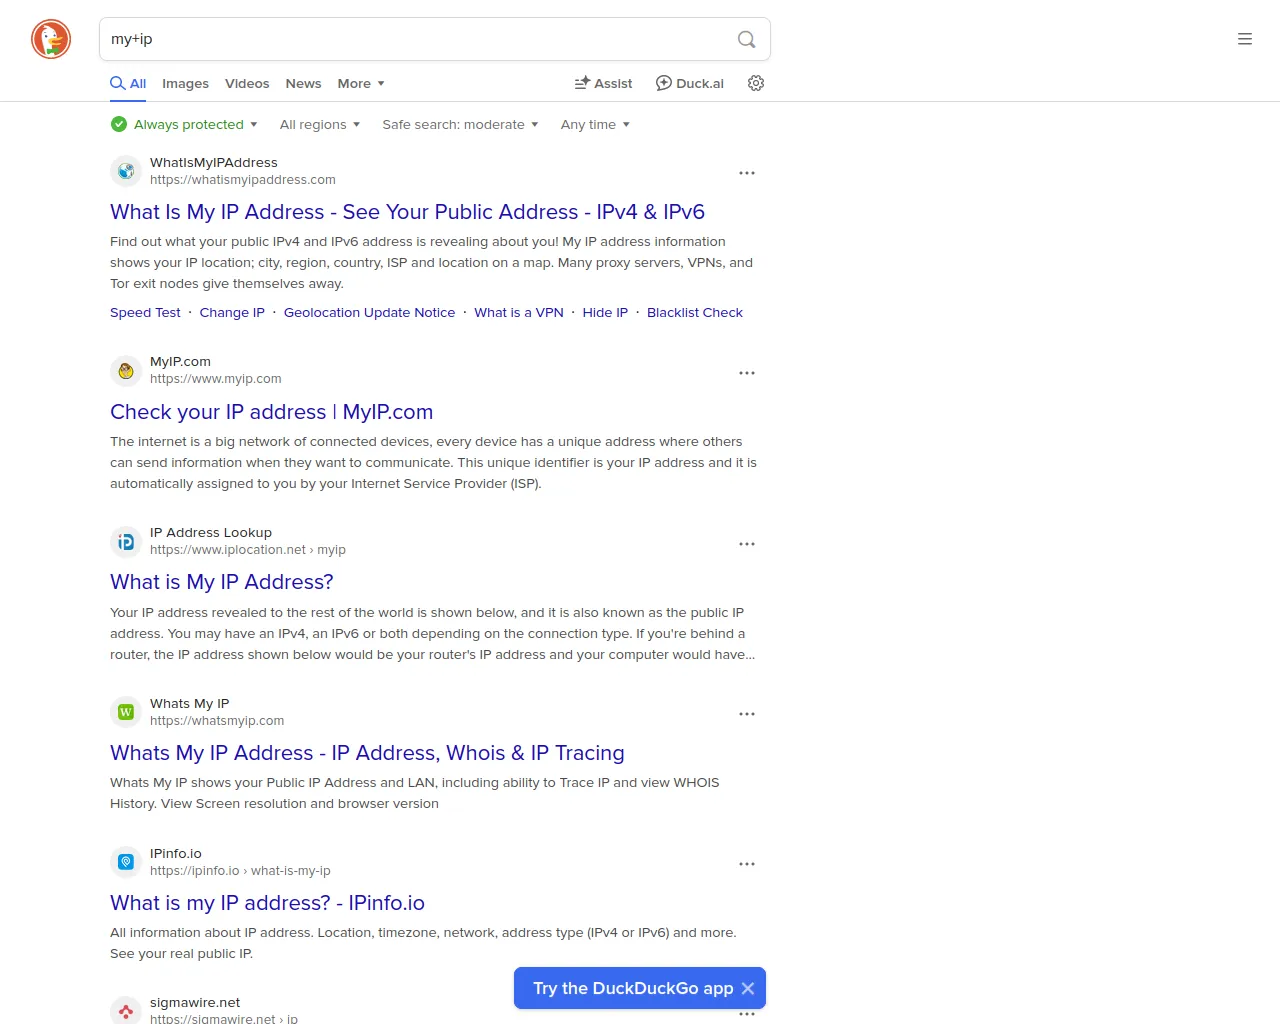
Task: Switch to the News tab
Action: tap(303, 83)
